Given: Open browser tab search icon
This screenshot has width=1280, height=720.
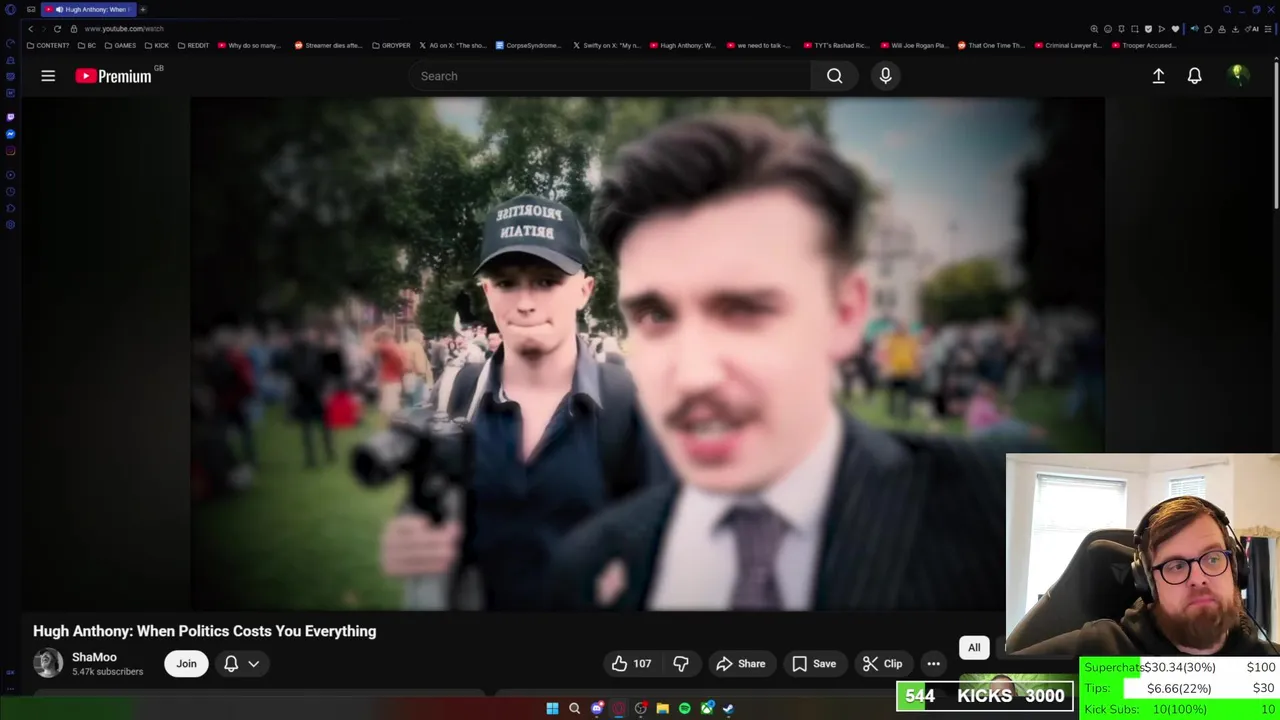Looking at the screenshot, I should pyautogui.click(x=1227, y=10).
